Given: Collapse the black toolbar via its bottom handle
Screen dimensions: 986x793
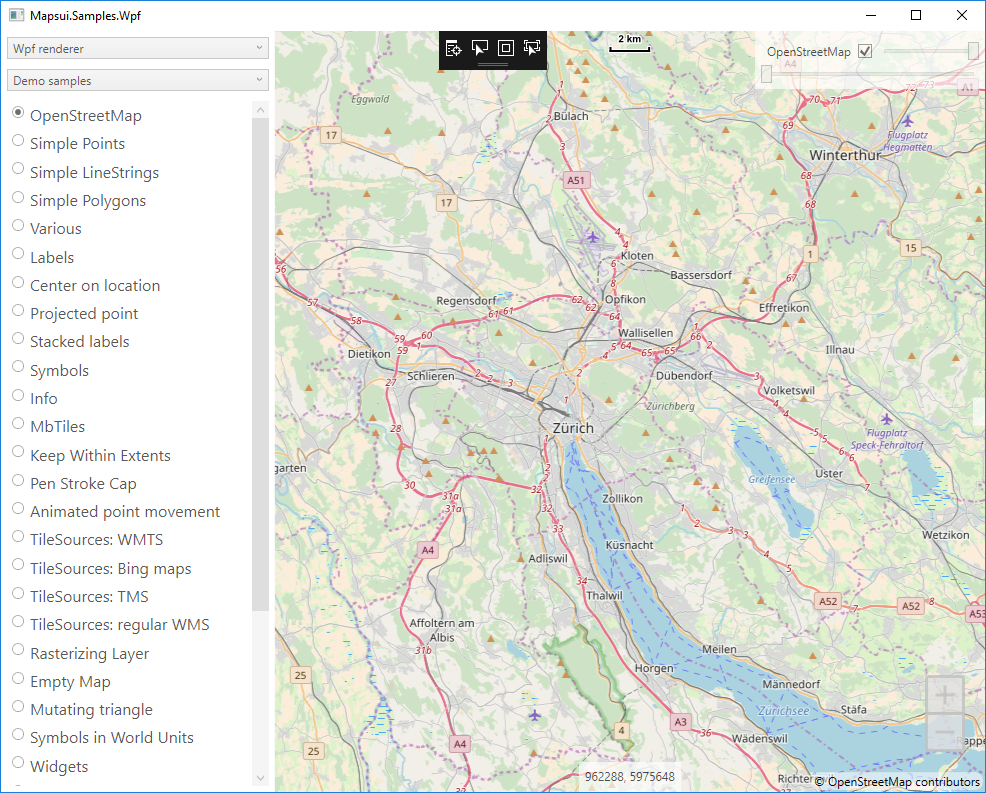Looking at the screenshot, I should pyautogui.click(x=493, y=65).
